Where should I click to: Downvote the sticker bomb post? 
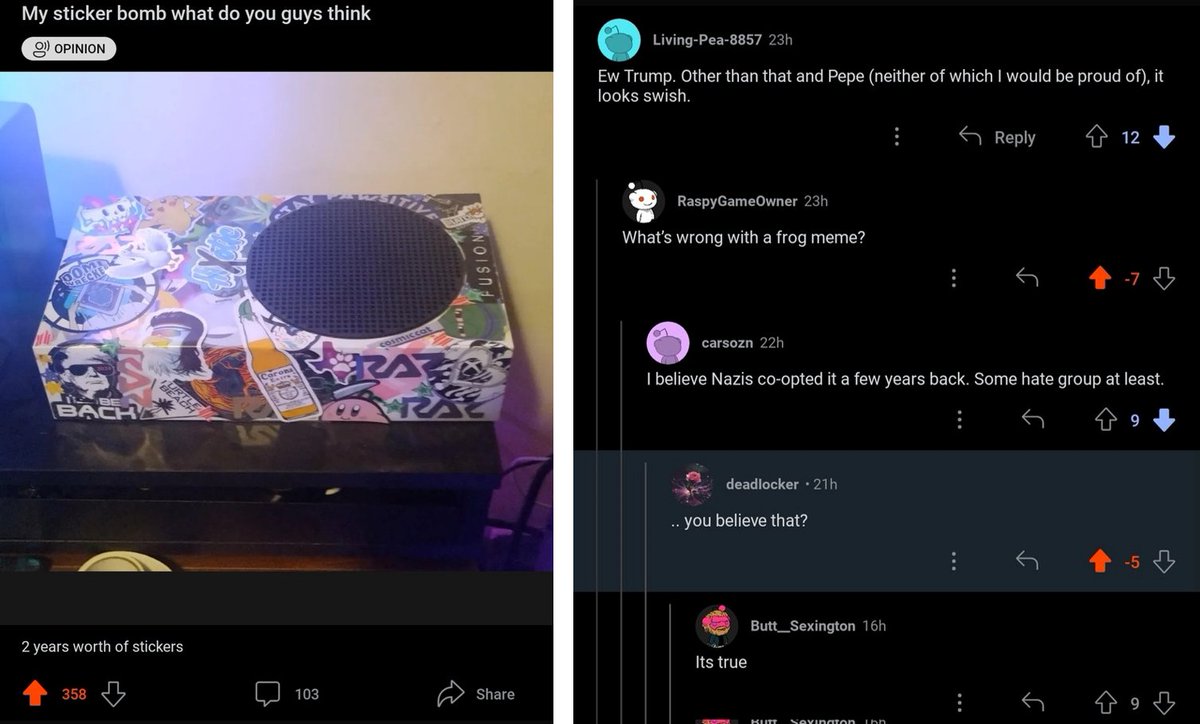113,693
